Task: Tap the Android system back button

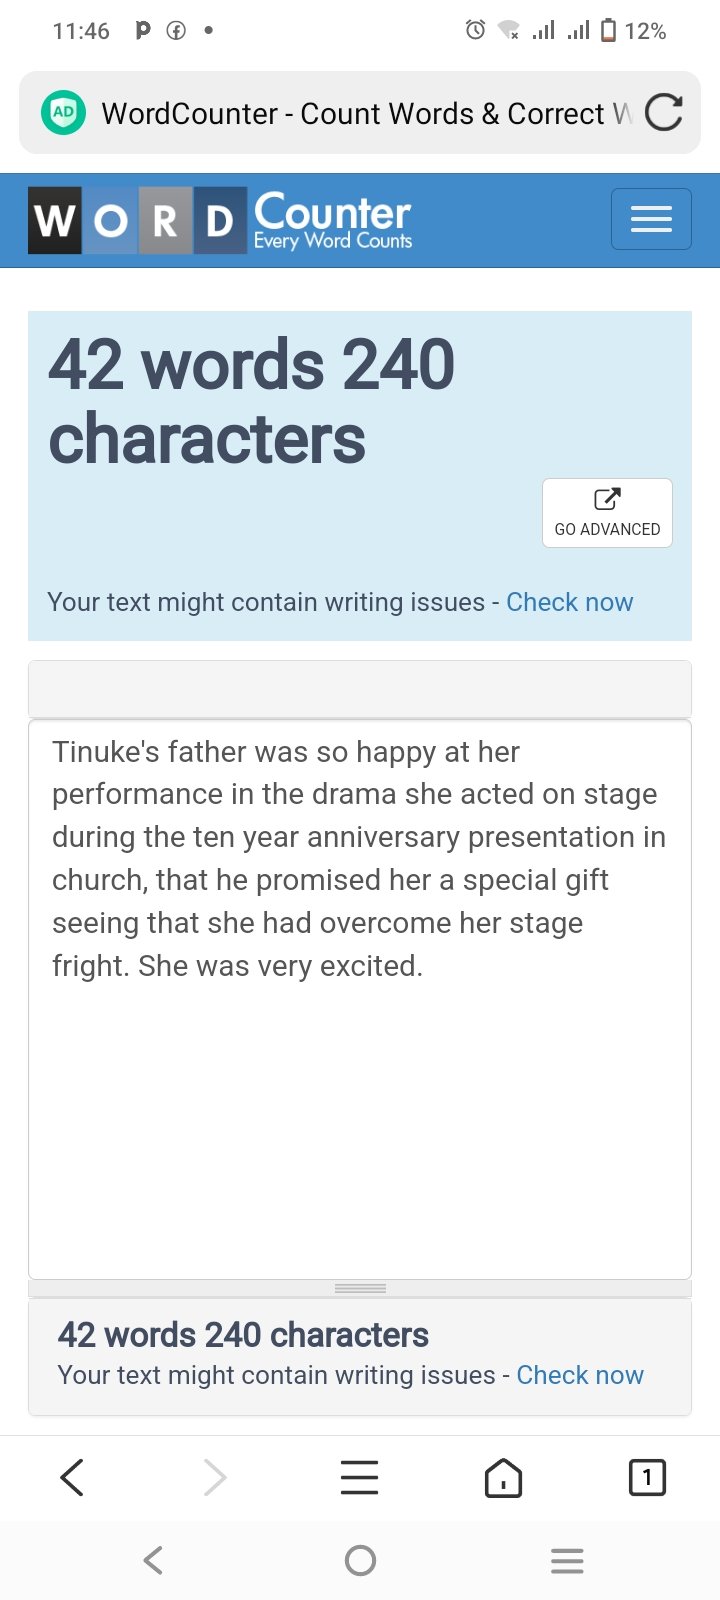Action: [153, 1560]
